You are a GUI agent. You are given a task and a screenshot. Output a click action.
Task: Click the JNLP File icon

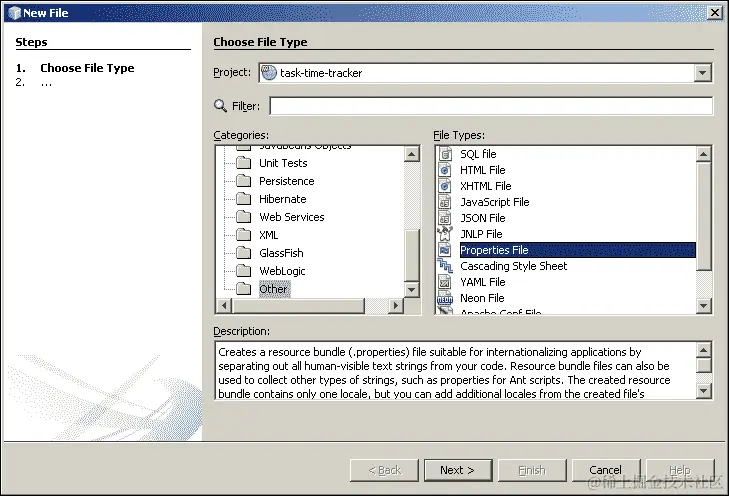coord(445,234)
